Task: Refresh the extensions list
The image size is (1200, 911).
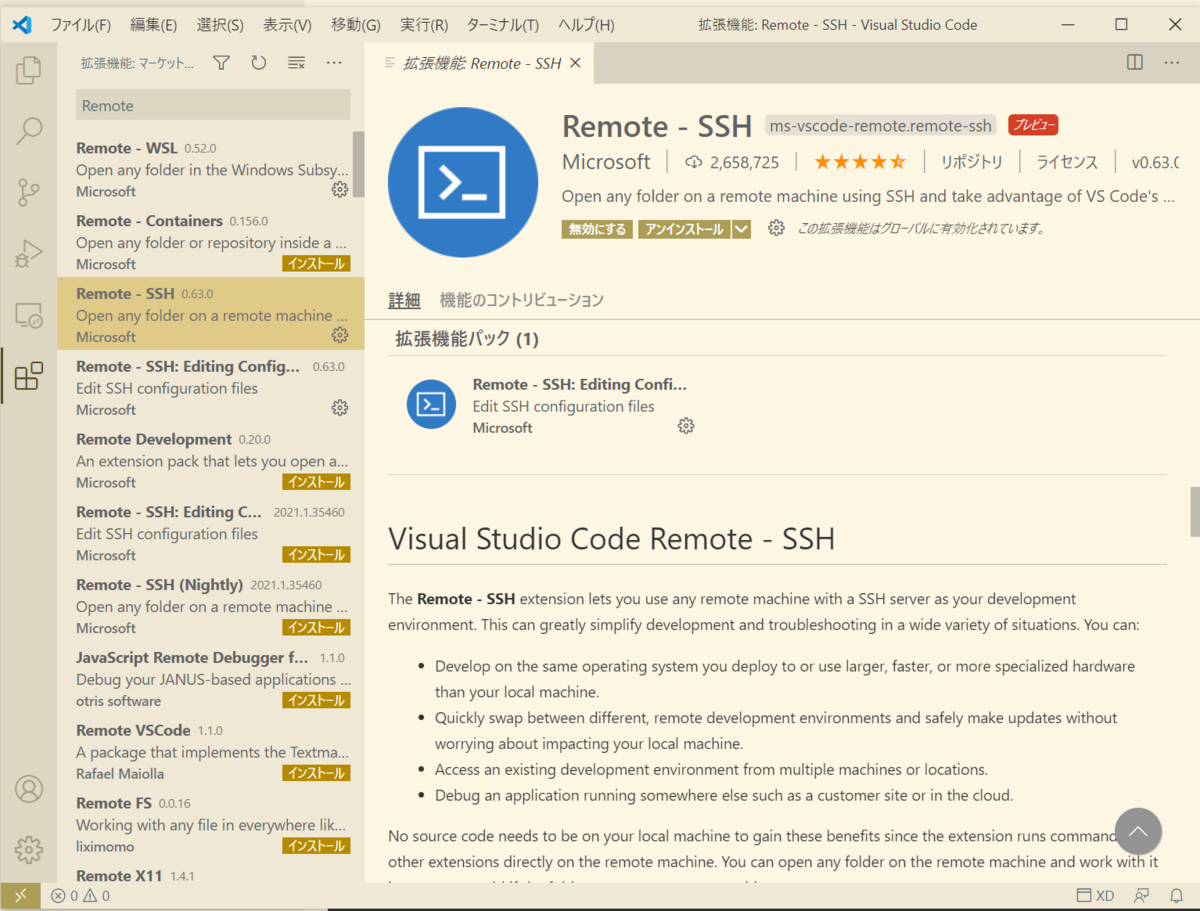Action: tap(258, 62)
